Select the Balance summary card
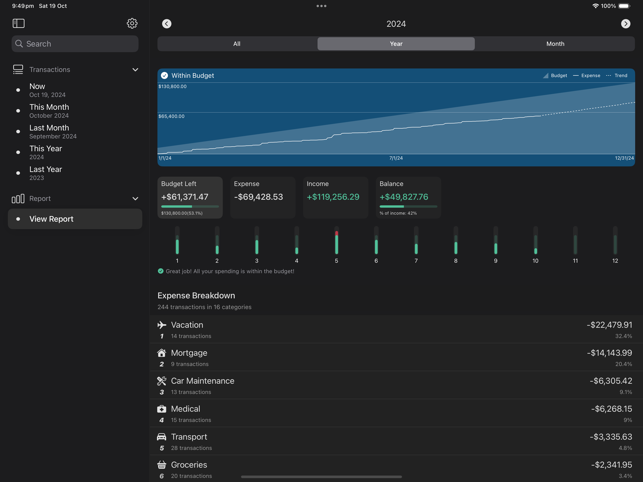This screenshot has width=643, height=482. (x=408, y=197)
